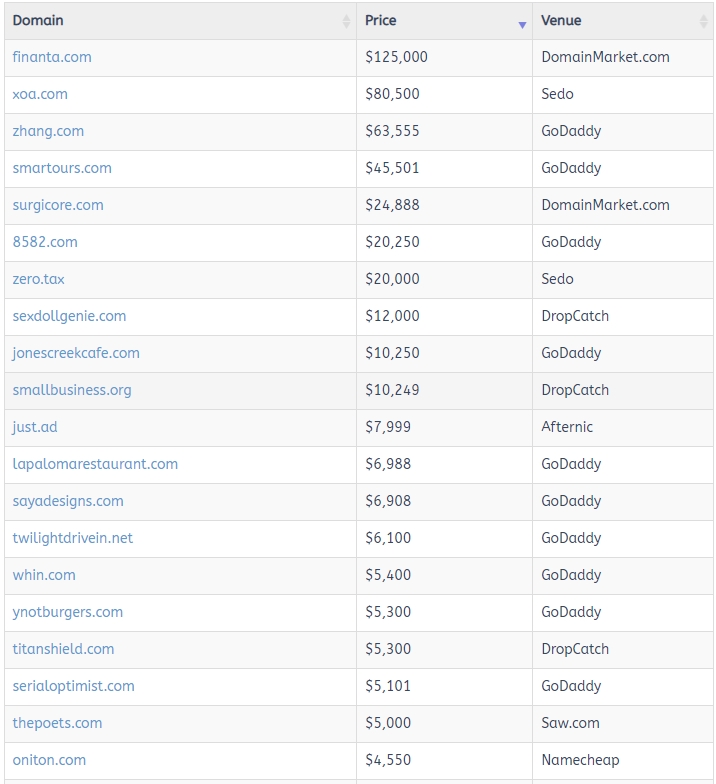The image size is (716, 784).
Task: Click the $6,908 price value
Action: pyautogui.click(x=388, y=501)
